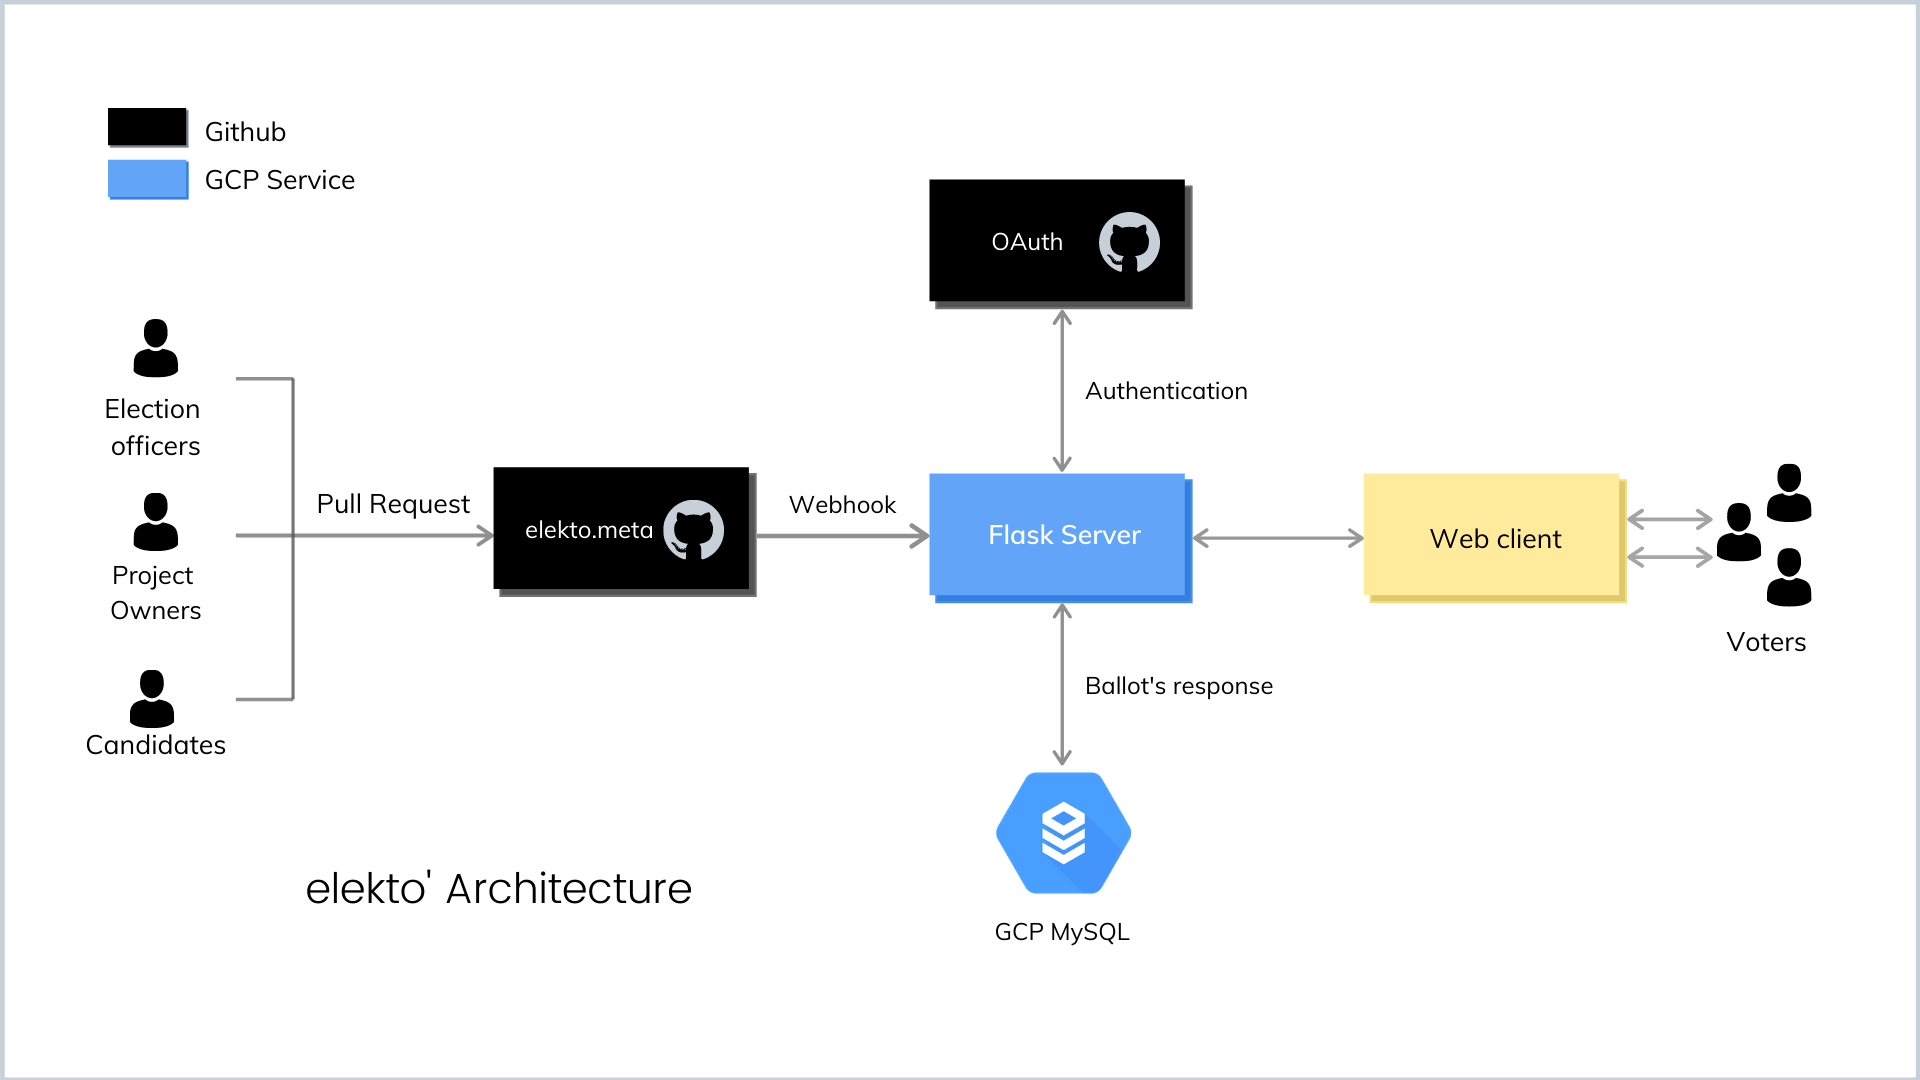Click the arrow between Flask Server and Web client
Screen dimensions: 1920x1080
pos(1277,538)
